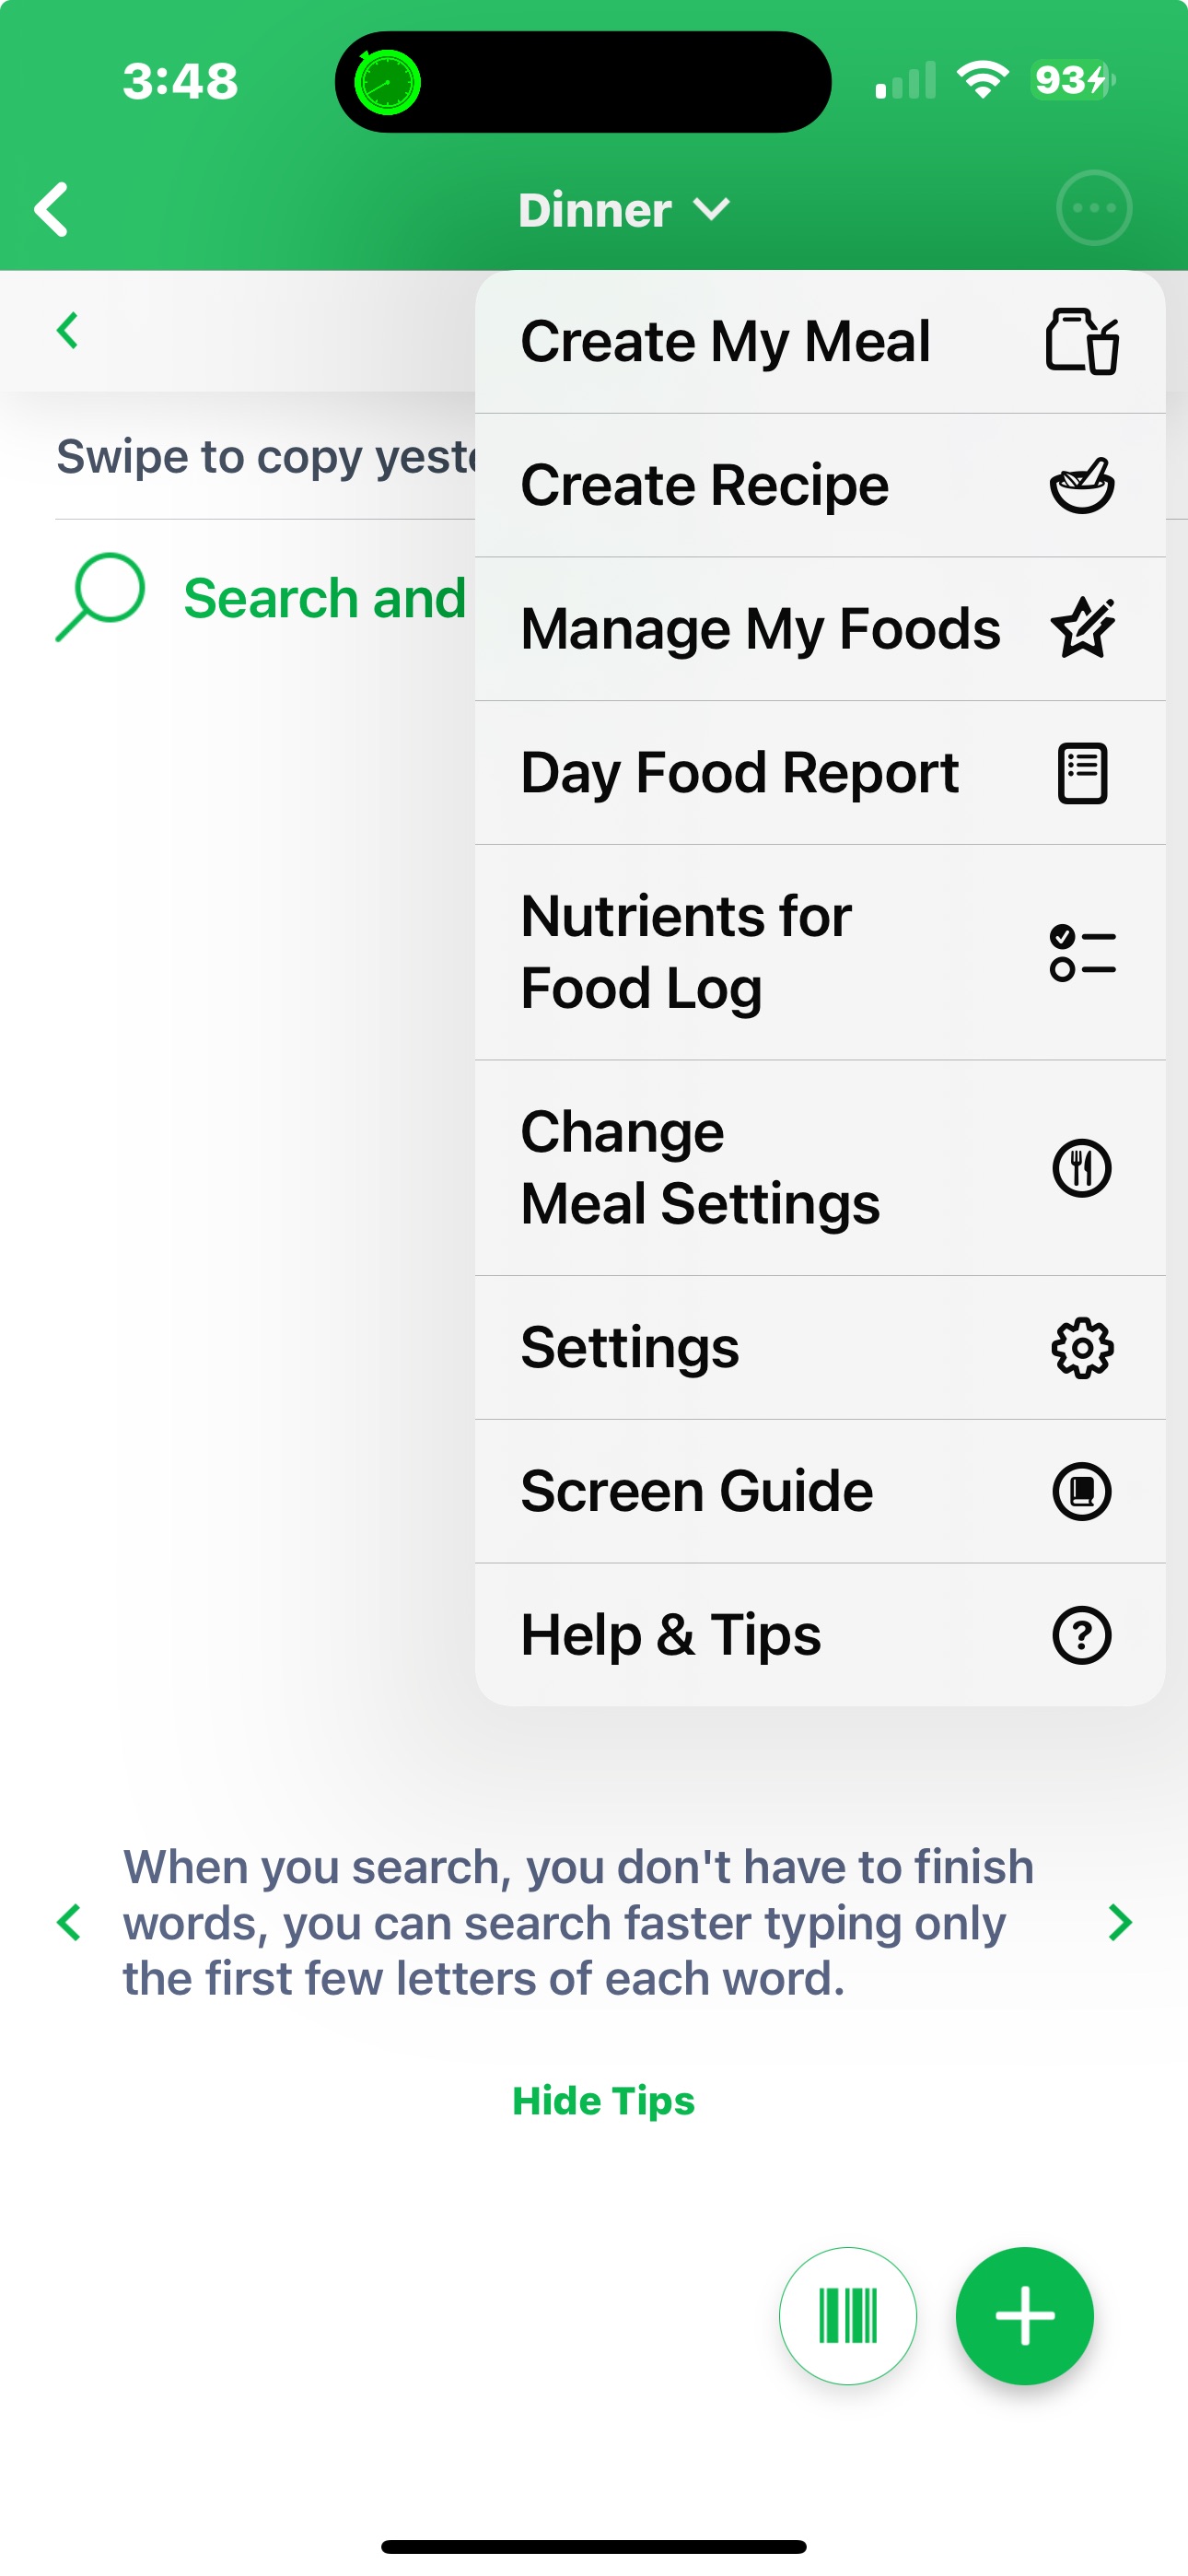Viewport: 1188px width, 2576px height.
Task: Go to previous day with green chevron
Action: [68, 331]
